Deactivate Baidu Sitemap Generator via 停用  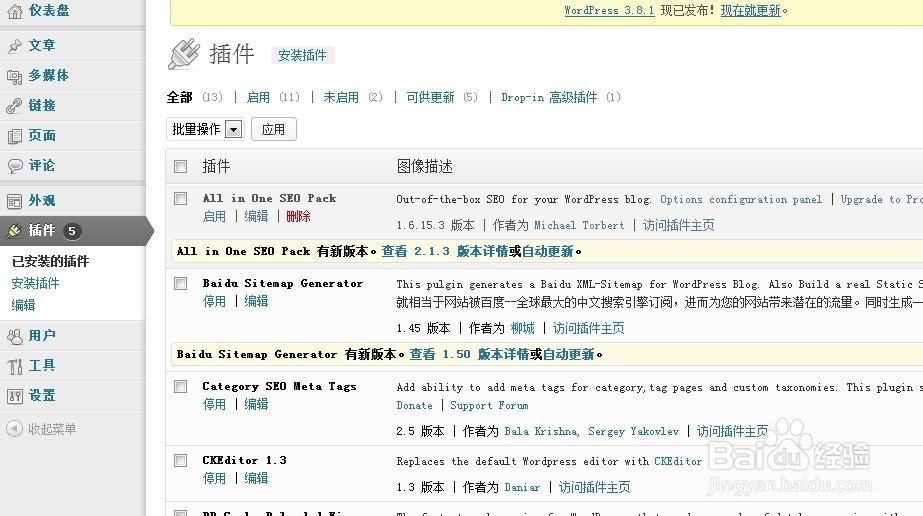tap(214, 301)
